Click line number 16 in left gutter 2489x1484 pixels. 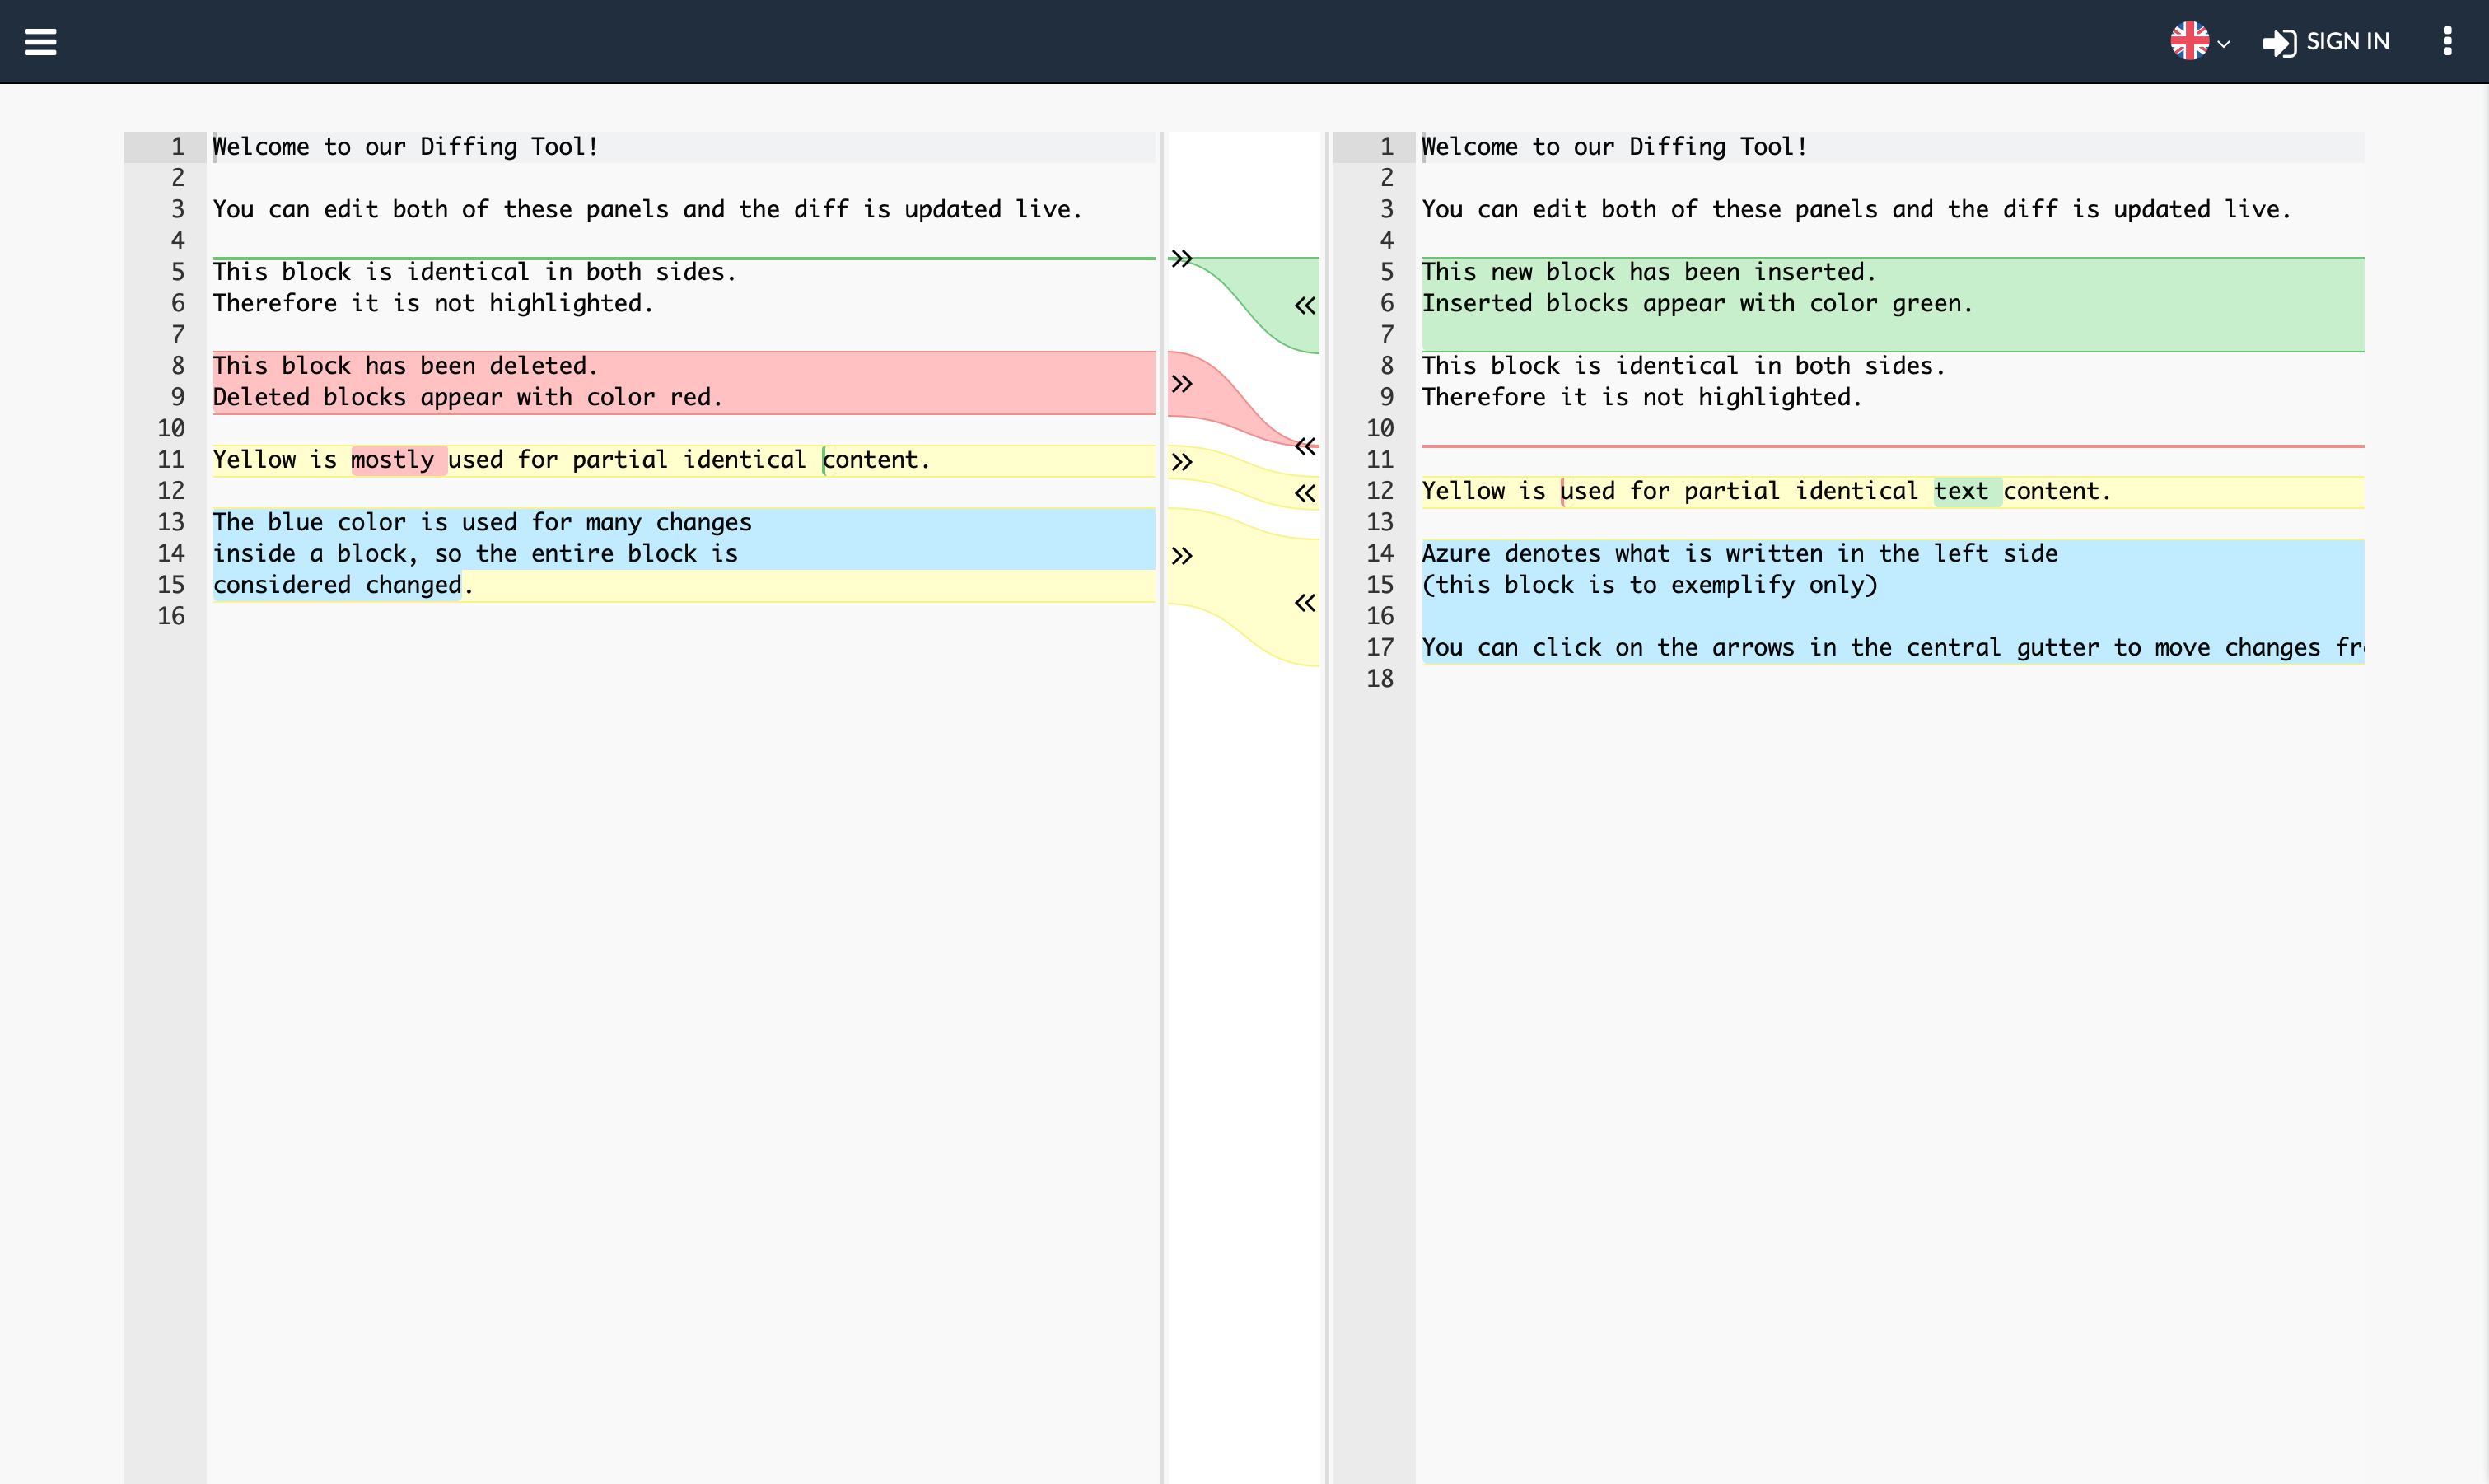(171, 616)
